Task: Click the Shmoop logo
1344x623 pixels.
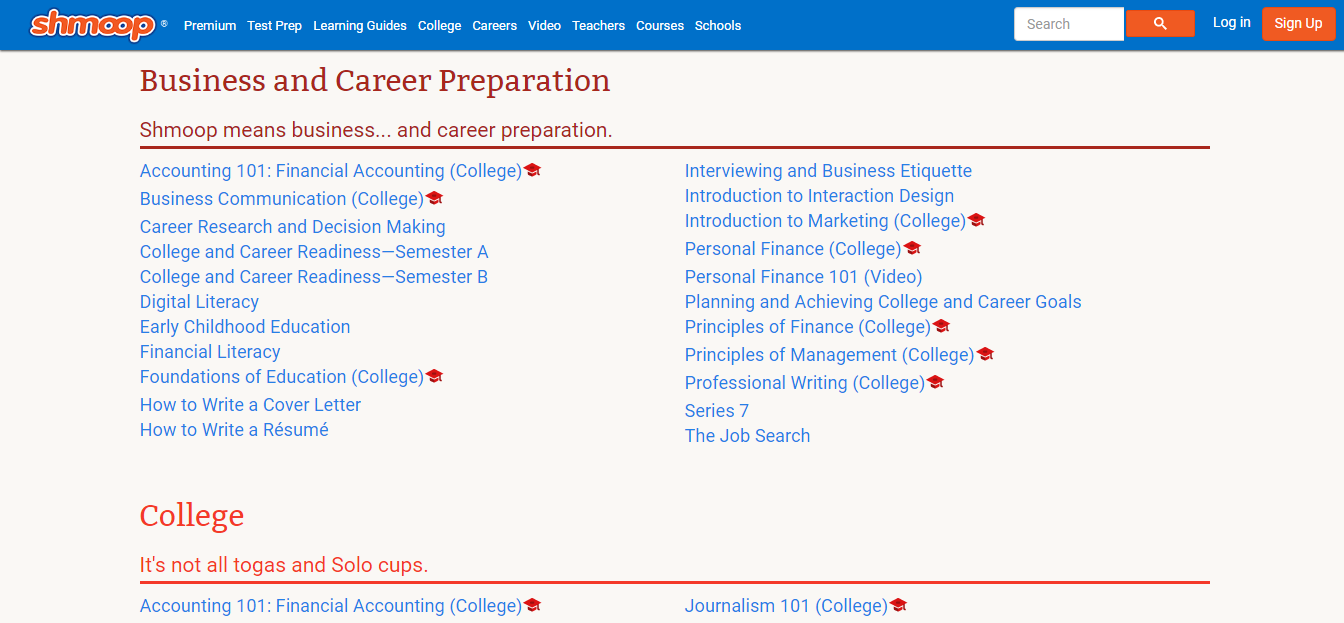Action: click(93, 25)
